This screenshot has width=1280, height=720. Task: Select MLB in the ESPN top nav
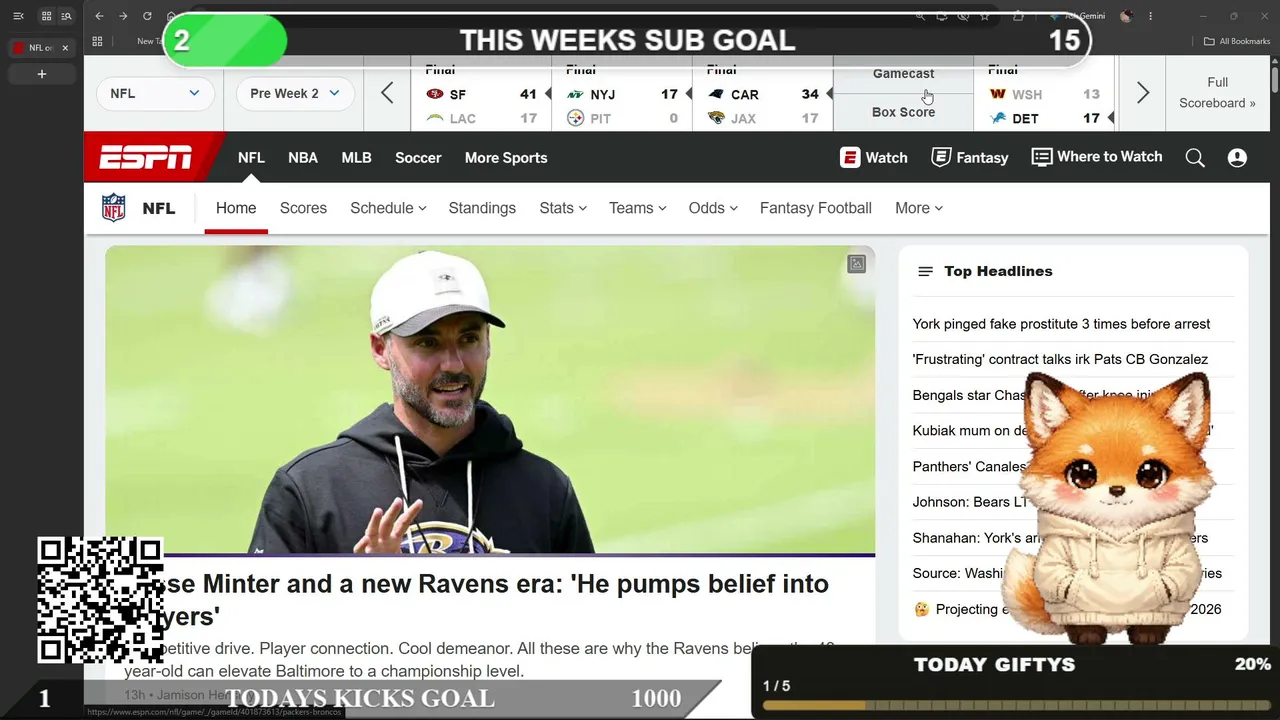click(x=356, y=158)
